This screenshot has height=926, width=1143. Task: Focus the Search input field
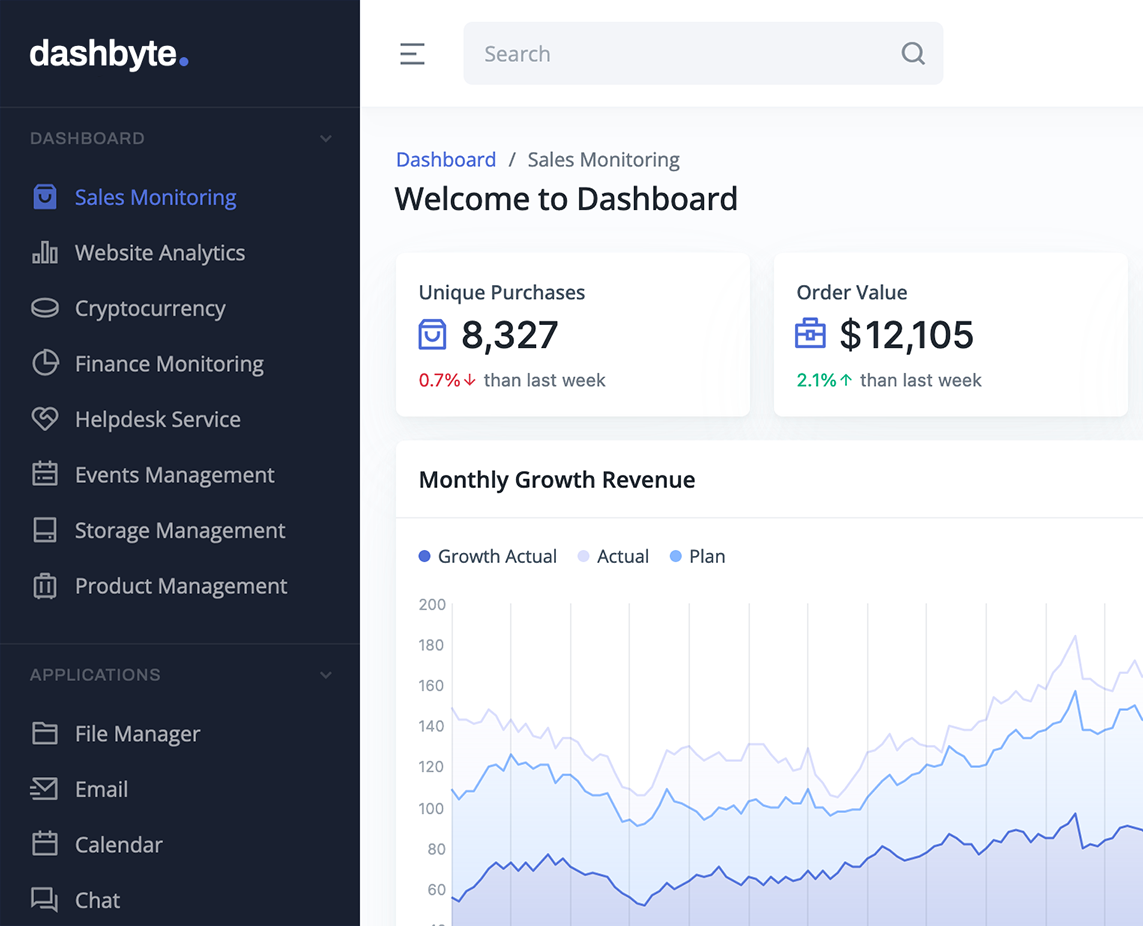pyautogui.click(x=680, y=54)
